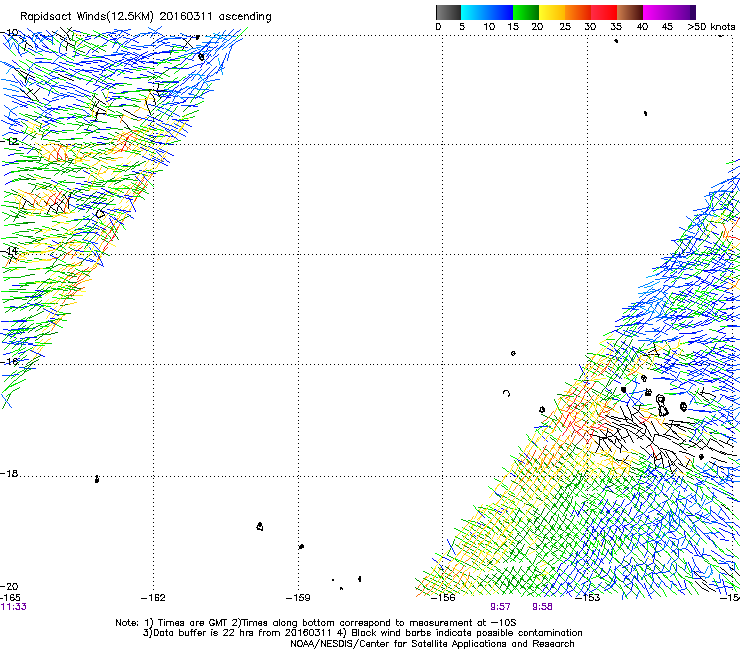This screenshot has height=650, width=740.
Task: Click the '9:58' purple time stamp
Action: coord(542,607)
